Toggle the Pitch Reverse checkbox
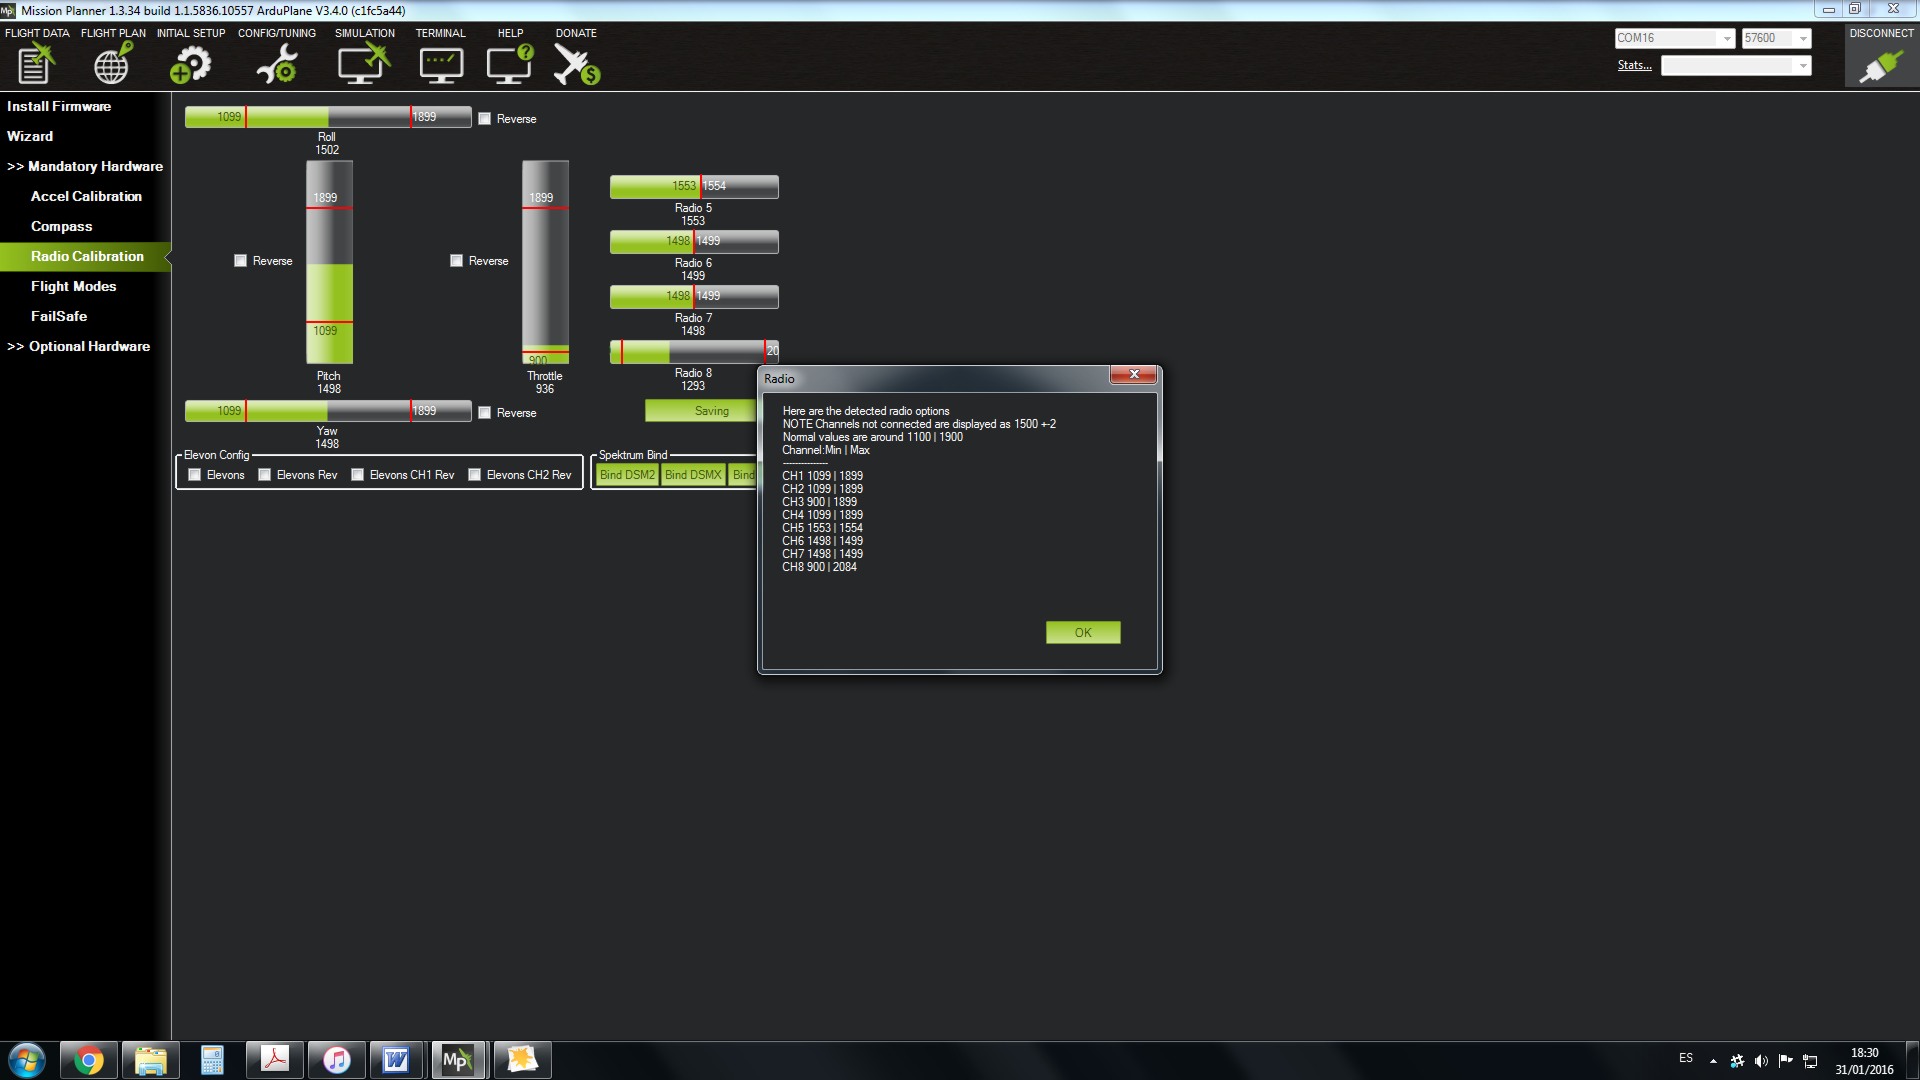 point(240,261)
